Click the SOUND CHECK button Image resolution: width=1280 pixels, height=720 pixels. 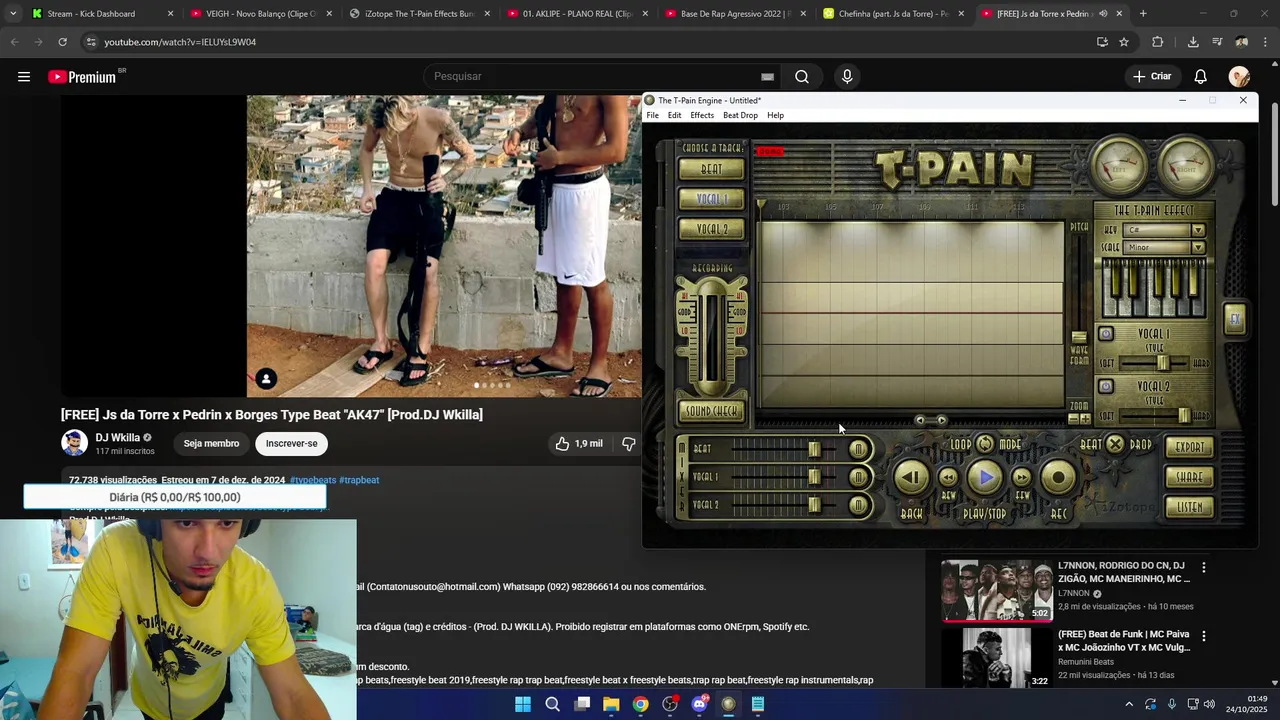pos(711,411)
